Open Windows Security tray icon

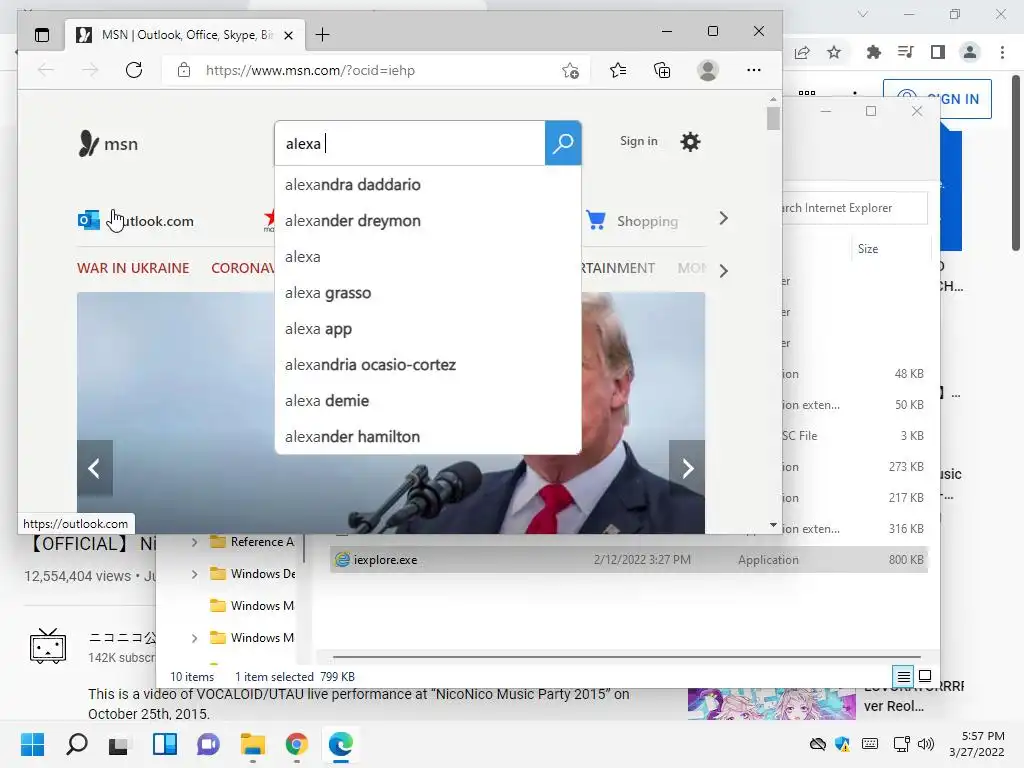pyautogui.click(x=842, y=744)
